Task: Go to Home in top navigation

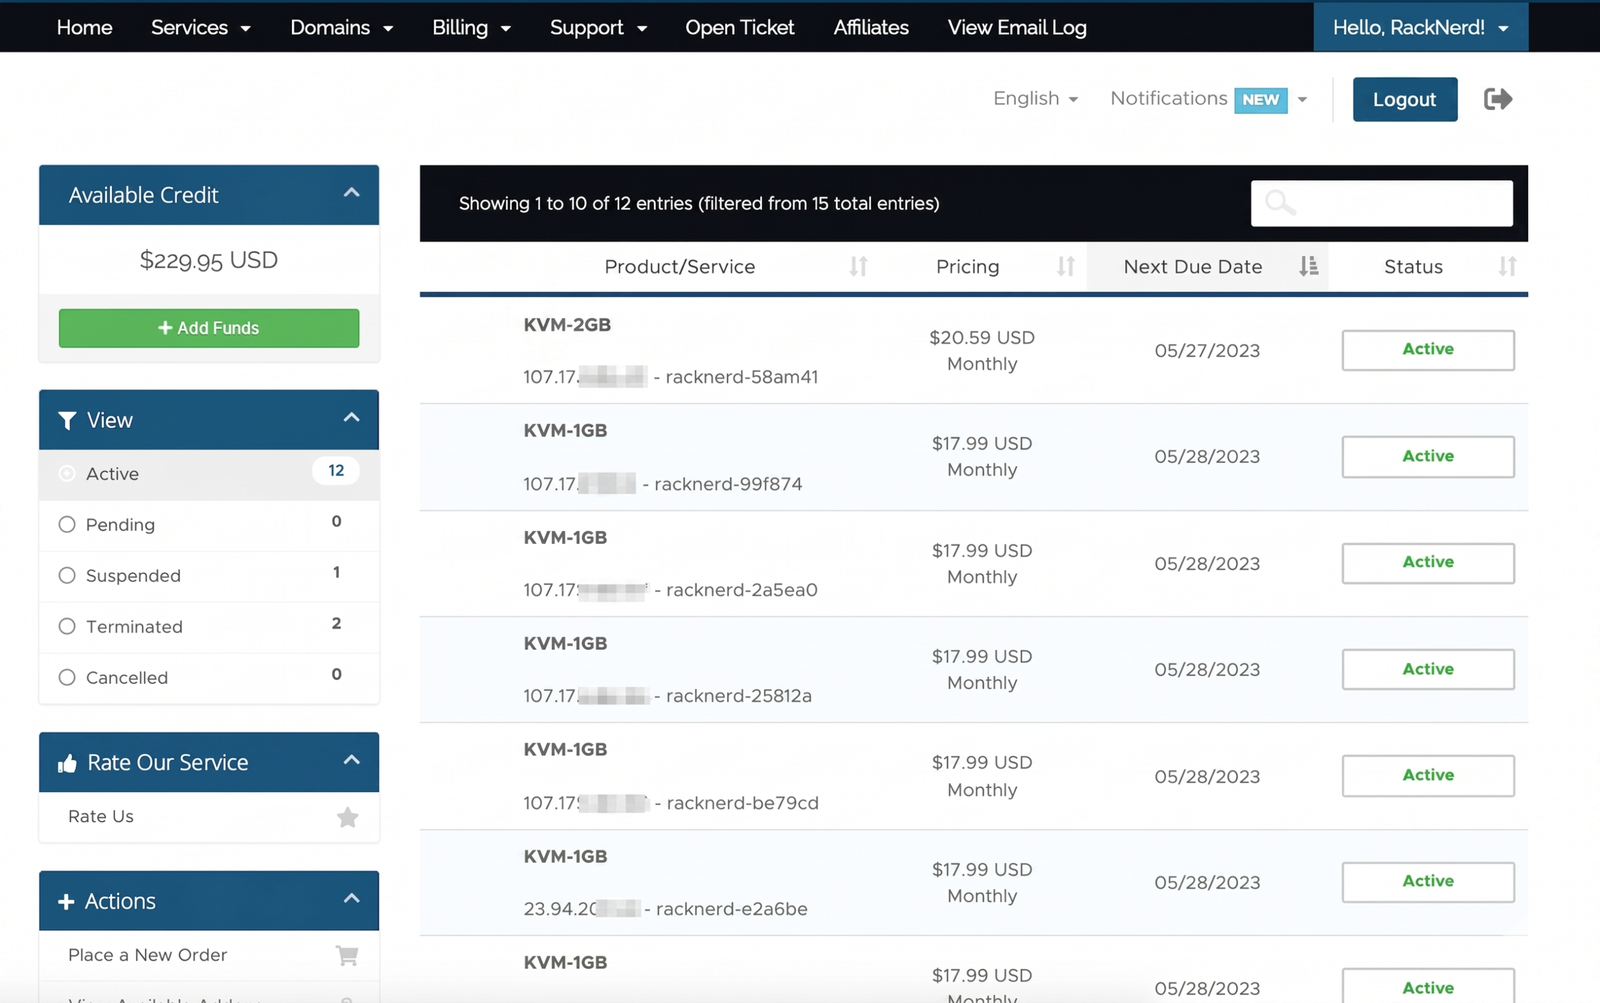Action: (x=84, y=27)
